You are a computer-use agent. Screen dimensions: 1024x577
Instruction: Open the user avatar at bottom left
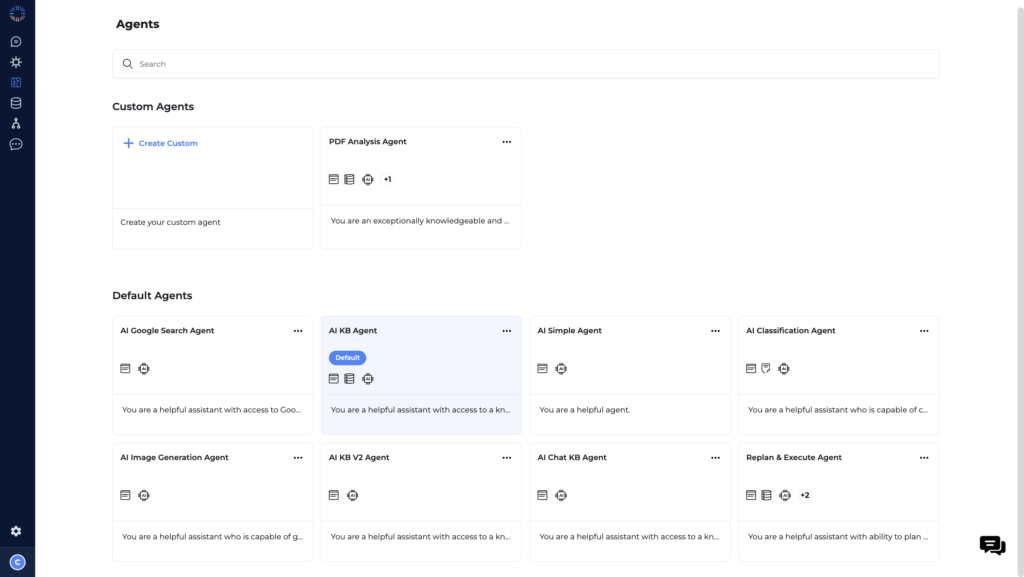click(x=15, y=563)
